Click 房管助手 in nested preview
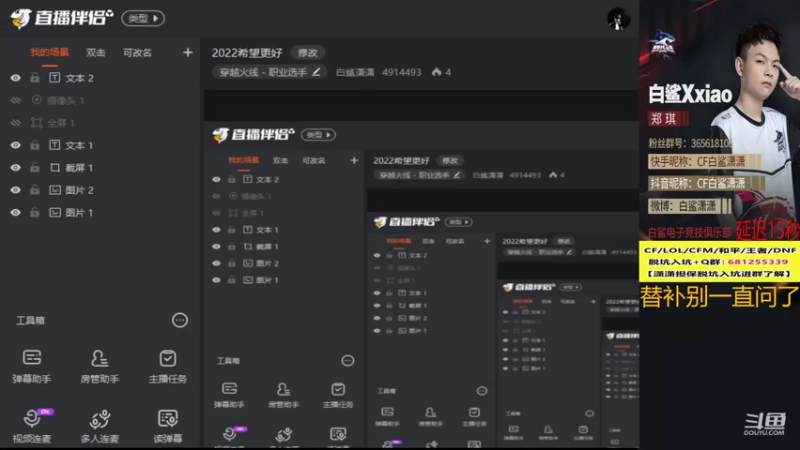 point(284,395)
